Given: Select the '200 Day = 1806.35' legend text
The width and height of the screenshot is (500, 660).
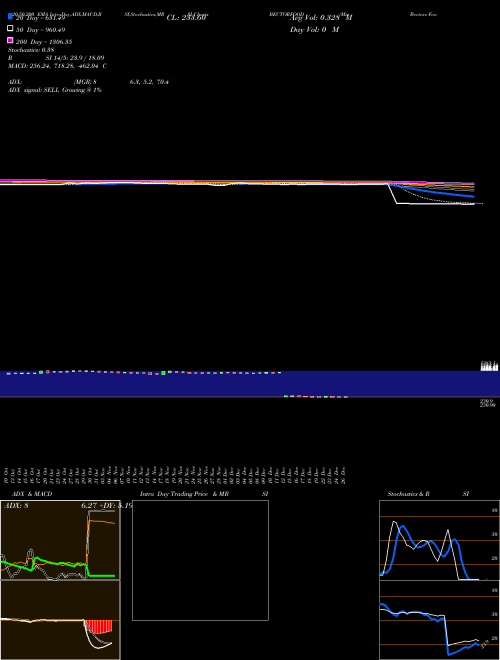Looking at the screenshot, I should (44, 42).
